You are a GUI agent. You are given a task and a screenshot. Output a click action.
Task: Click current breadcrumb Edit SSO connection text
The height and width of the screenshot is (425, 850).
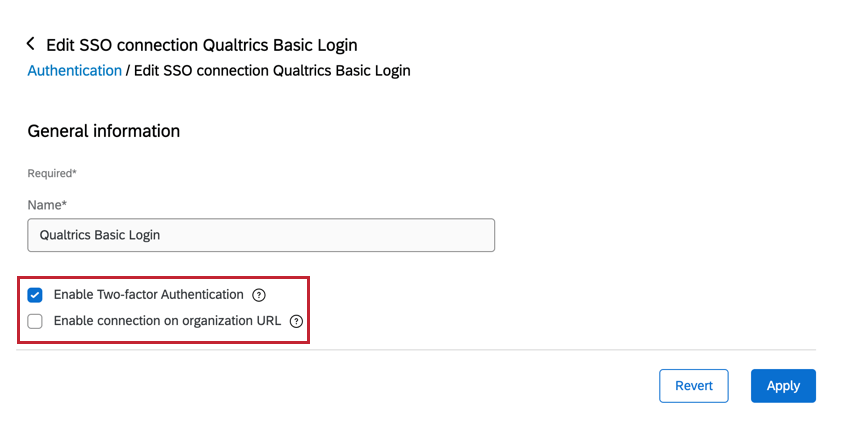point(272,71)
